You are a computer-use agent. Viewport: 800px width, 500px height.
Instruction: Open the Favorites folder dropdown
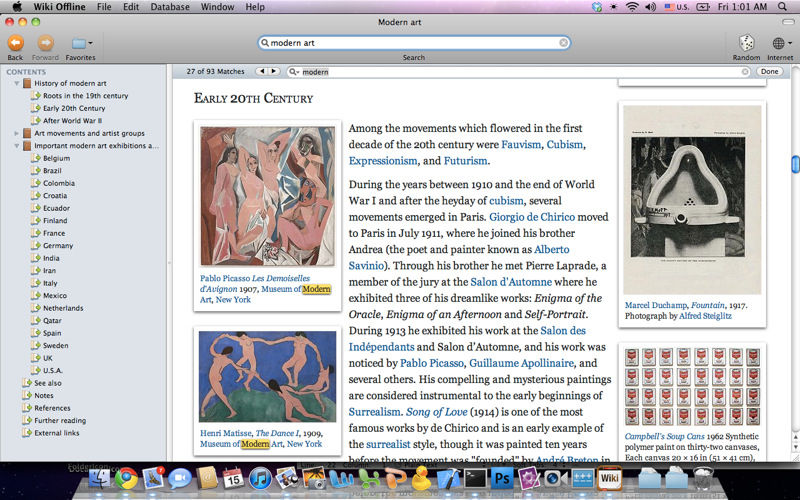81,43
